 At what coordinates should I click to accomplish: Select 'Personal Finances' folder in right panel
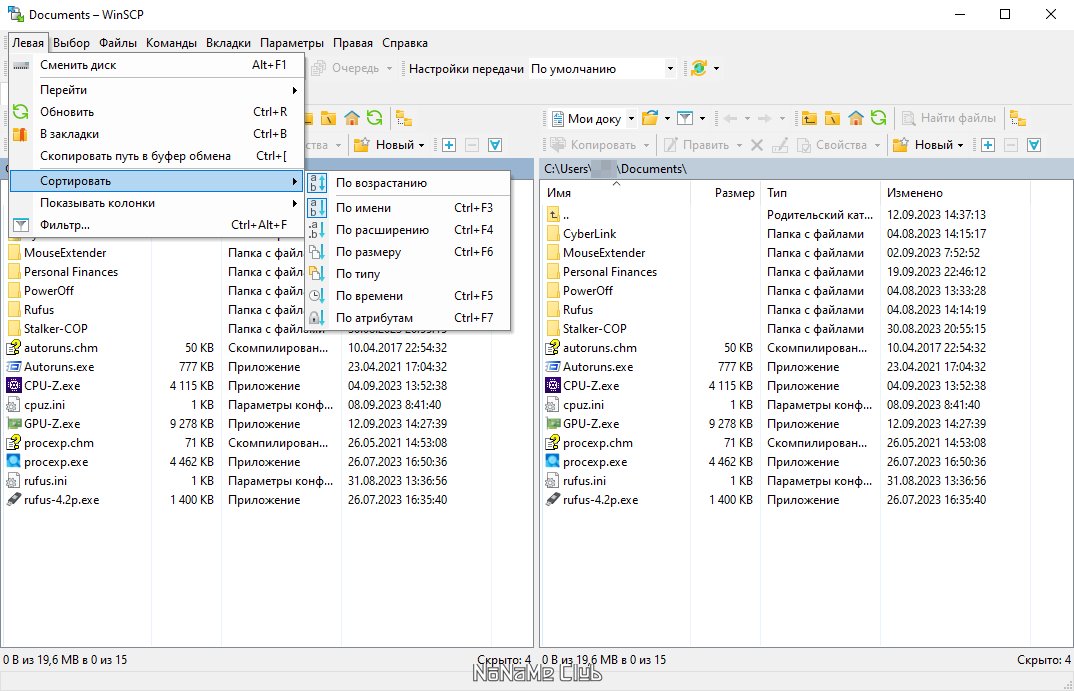(x=610, y=272)
